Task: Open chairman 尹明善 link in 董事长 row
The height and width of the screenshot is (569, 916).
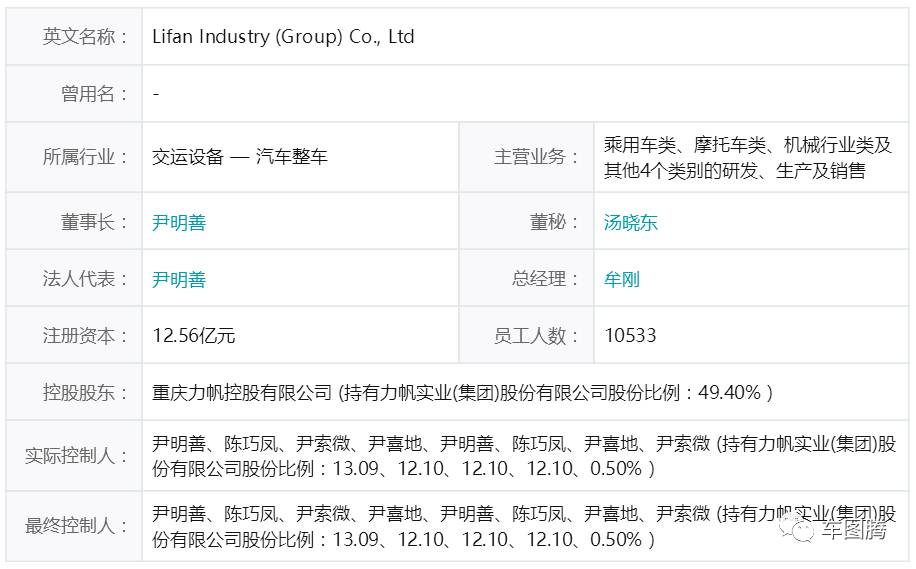Action: 179,222
